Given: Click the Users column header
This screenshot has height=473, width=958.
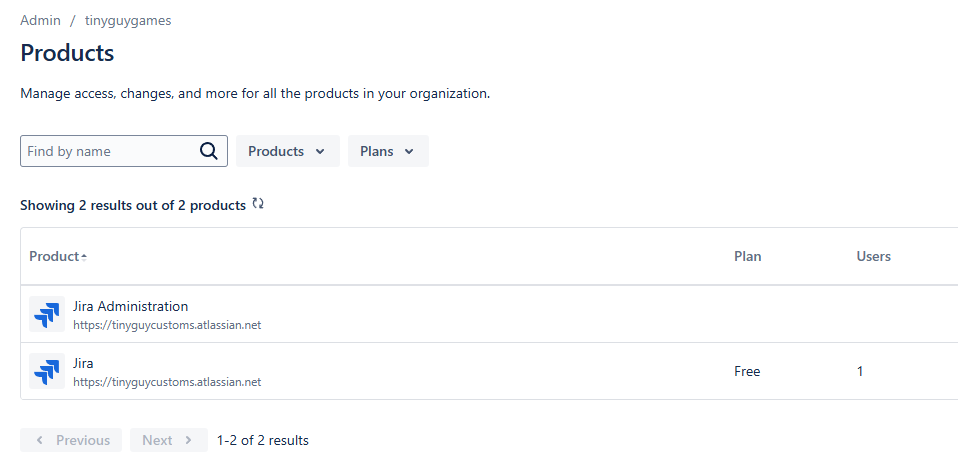Looking at the screenshot, I should coord(873,256).
